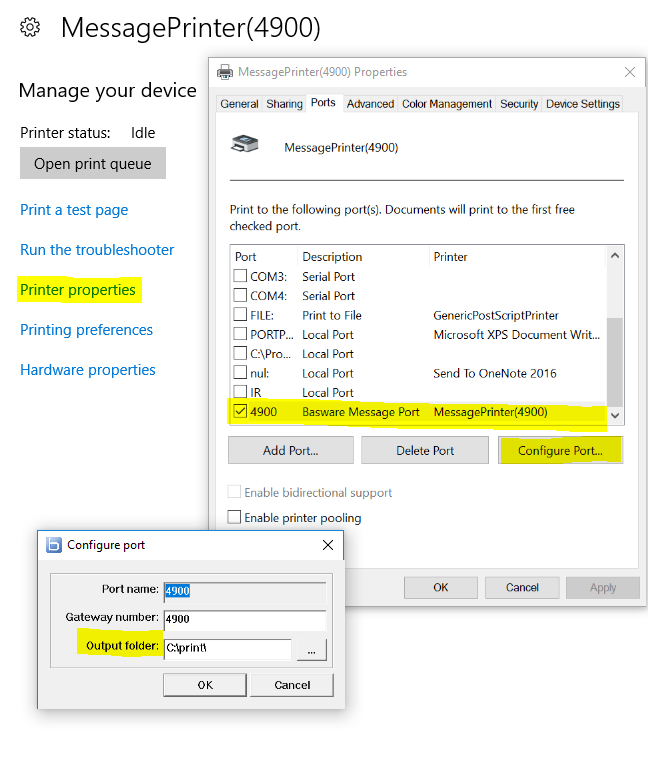Select the Send To OneNote 2016 entry
Image resolution: width=648 pixels, height=768 pixels.
(x=495, y=373)
